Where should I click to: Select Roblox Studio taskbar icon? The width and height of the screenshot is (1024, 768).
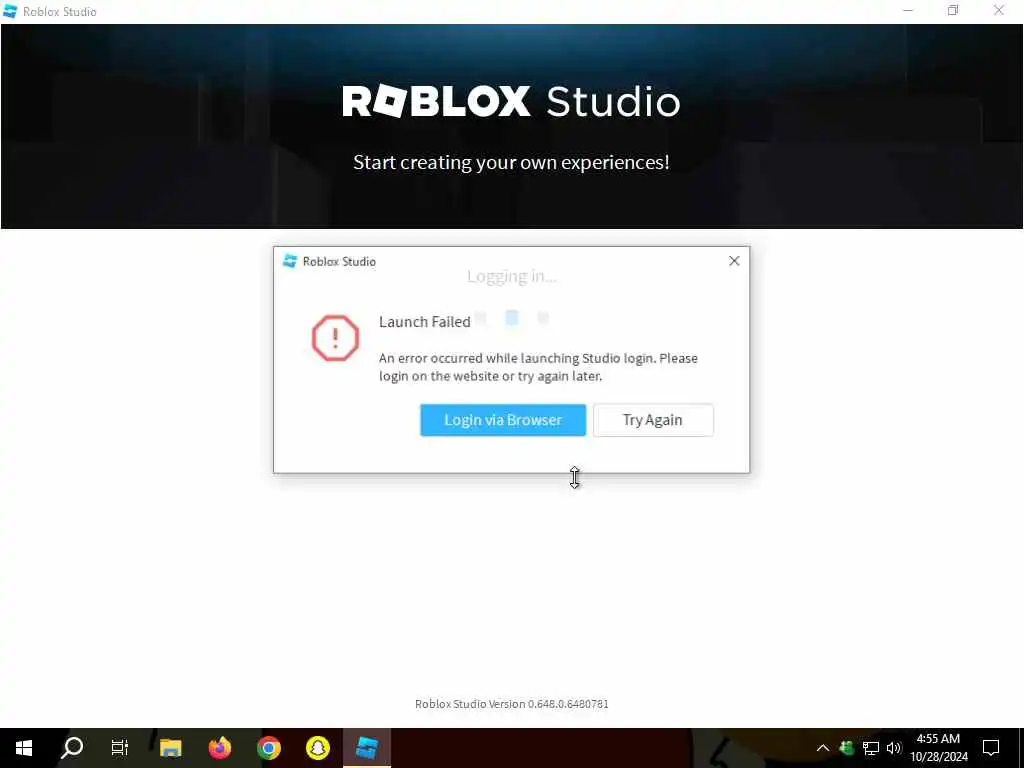click(x=366, y=748)
